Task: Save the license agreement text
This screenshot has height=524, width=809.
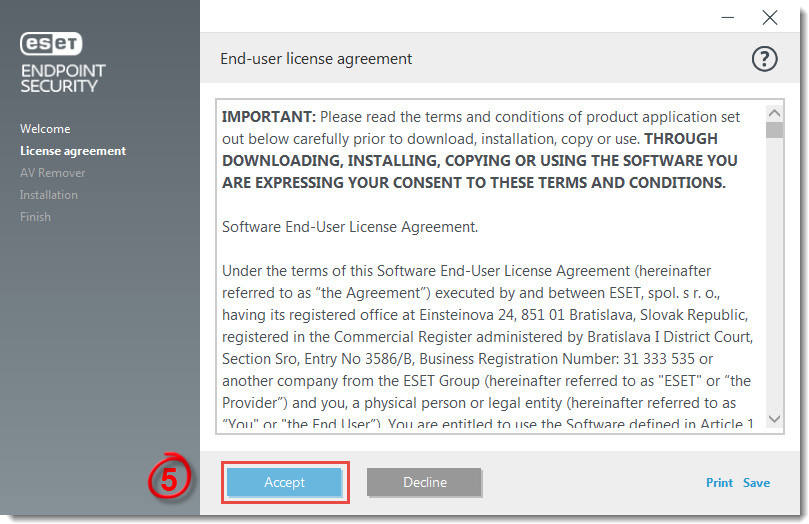Action: pos(756,483)
